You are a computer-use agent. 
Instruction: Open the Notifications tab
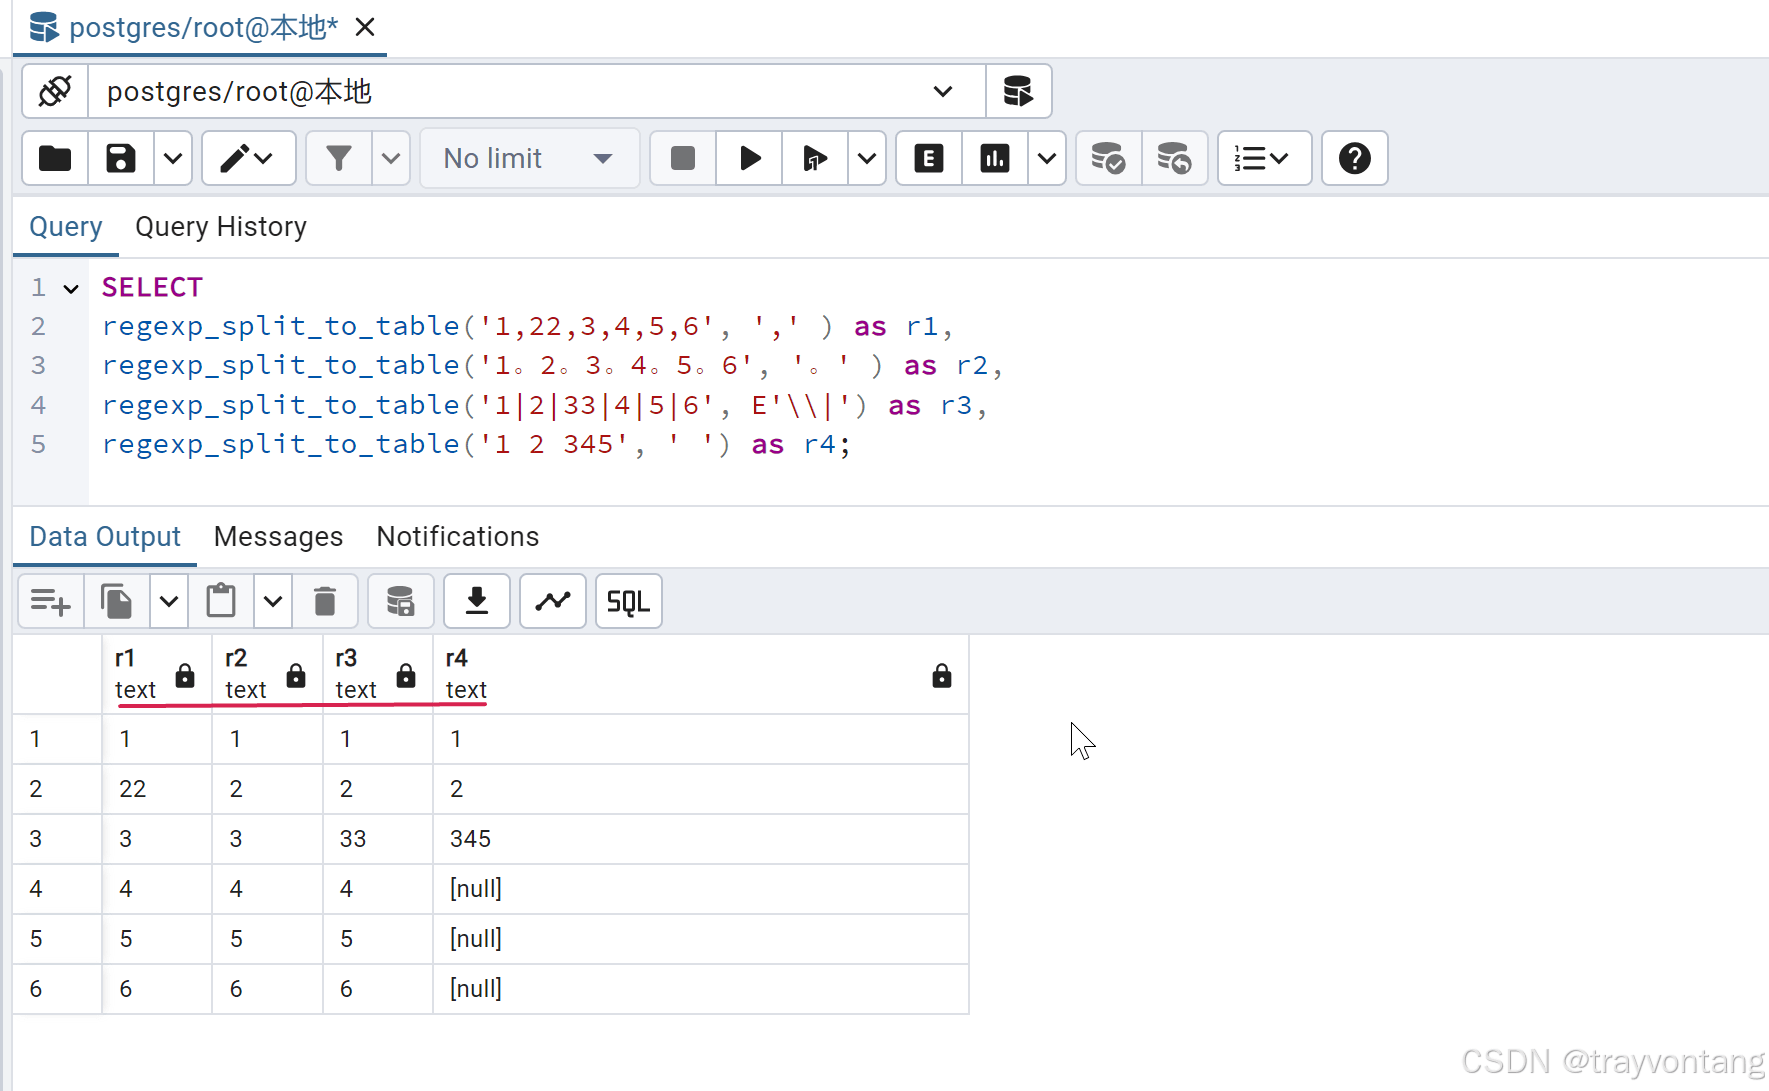[x=458, y=537]
